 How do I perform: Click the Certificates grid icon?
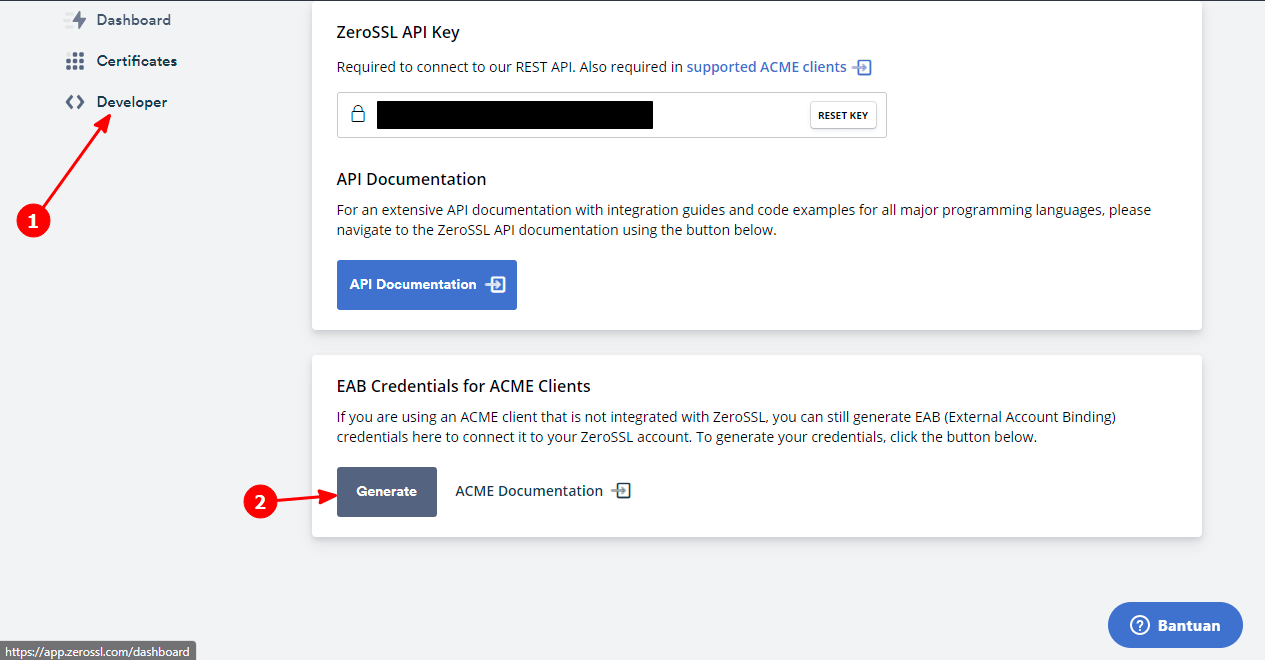click(75, 61)
